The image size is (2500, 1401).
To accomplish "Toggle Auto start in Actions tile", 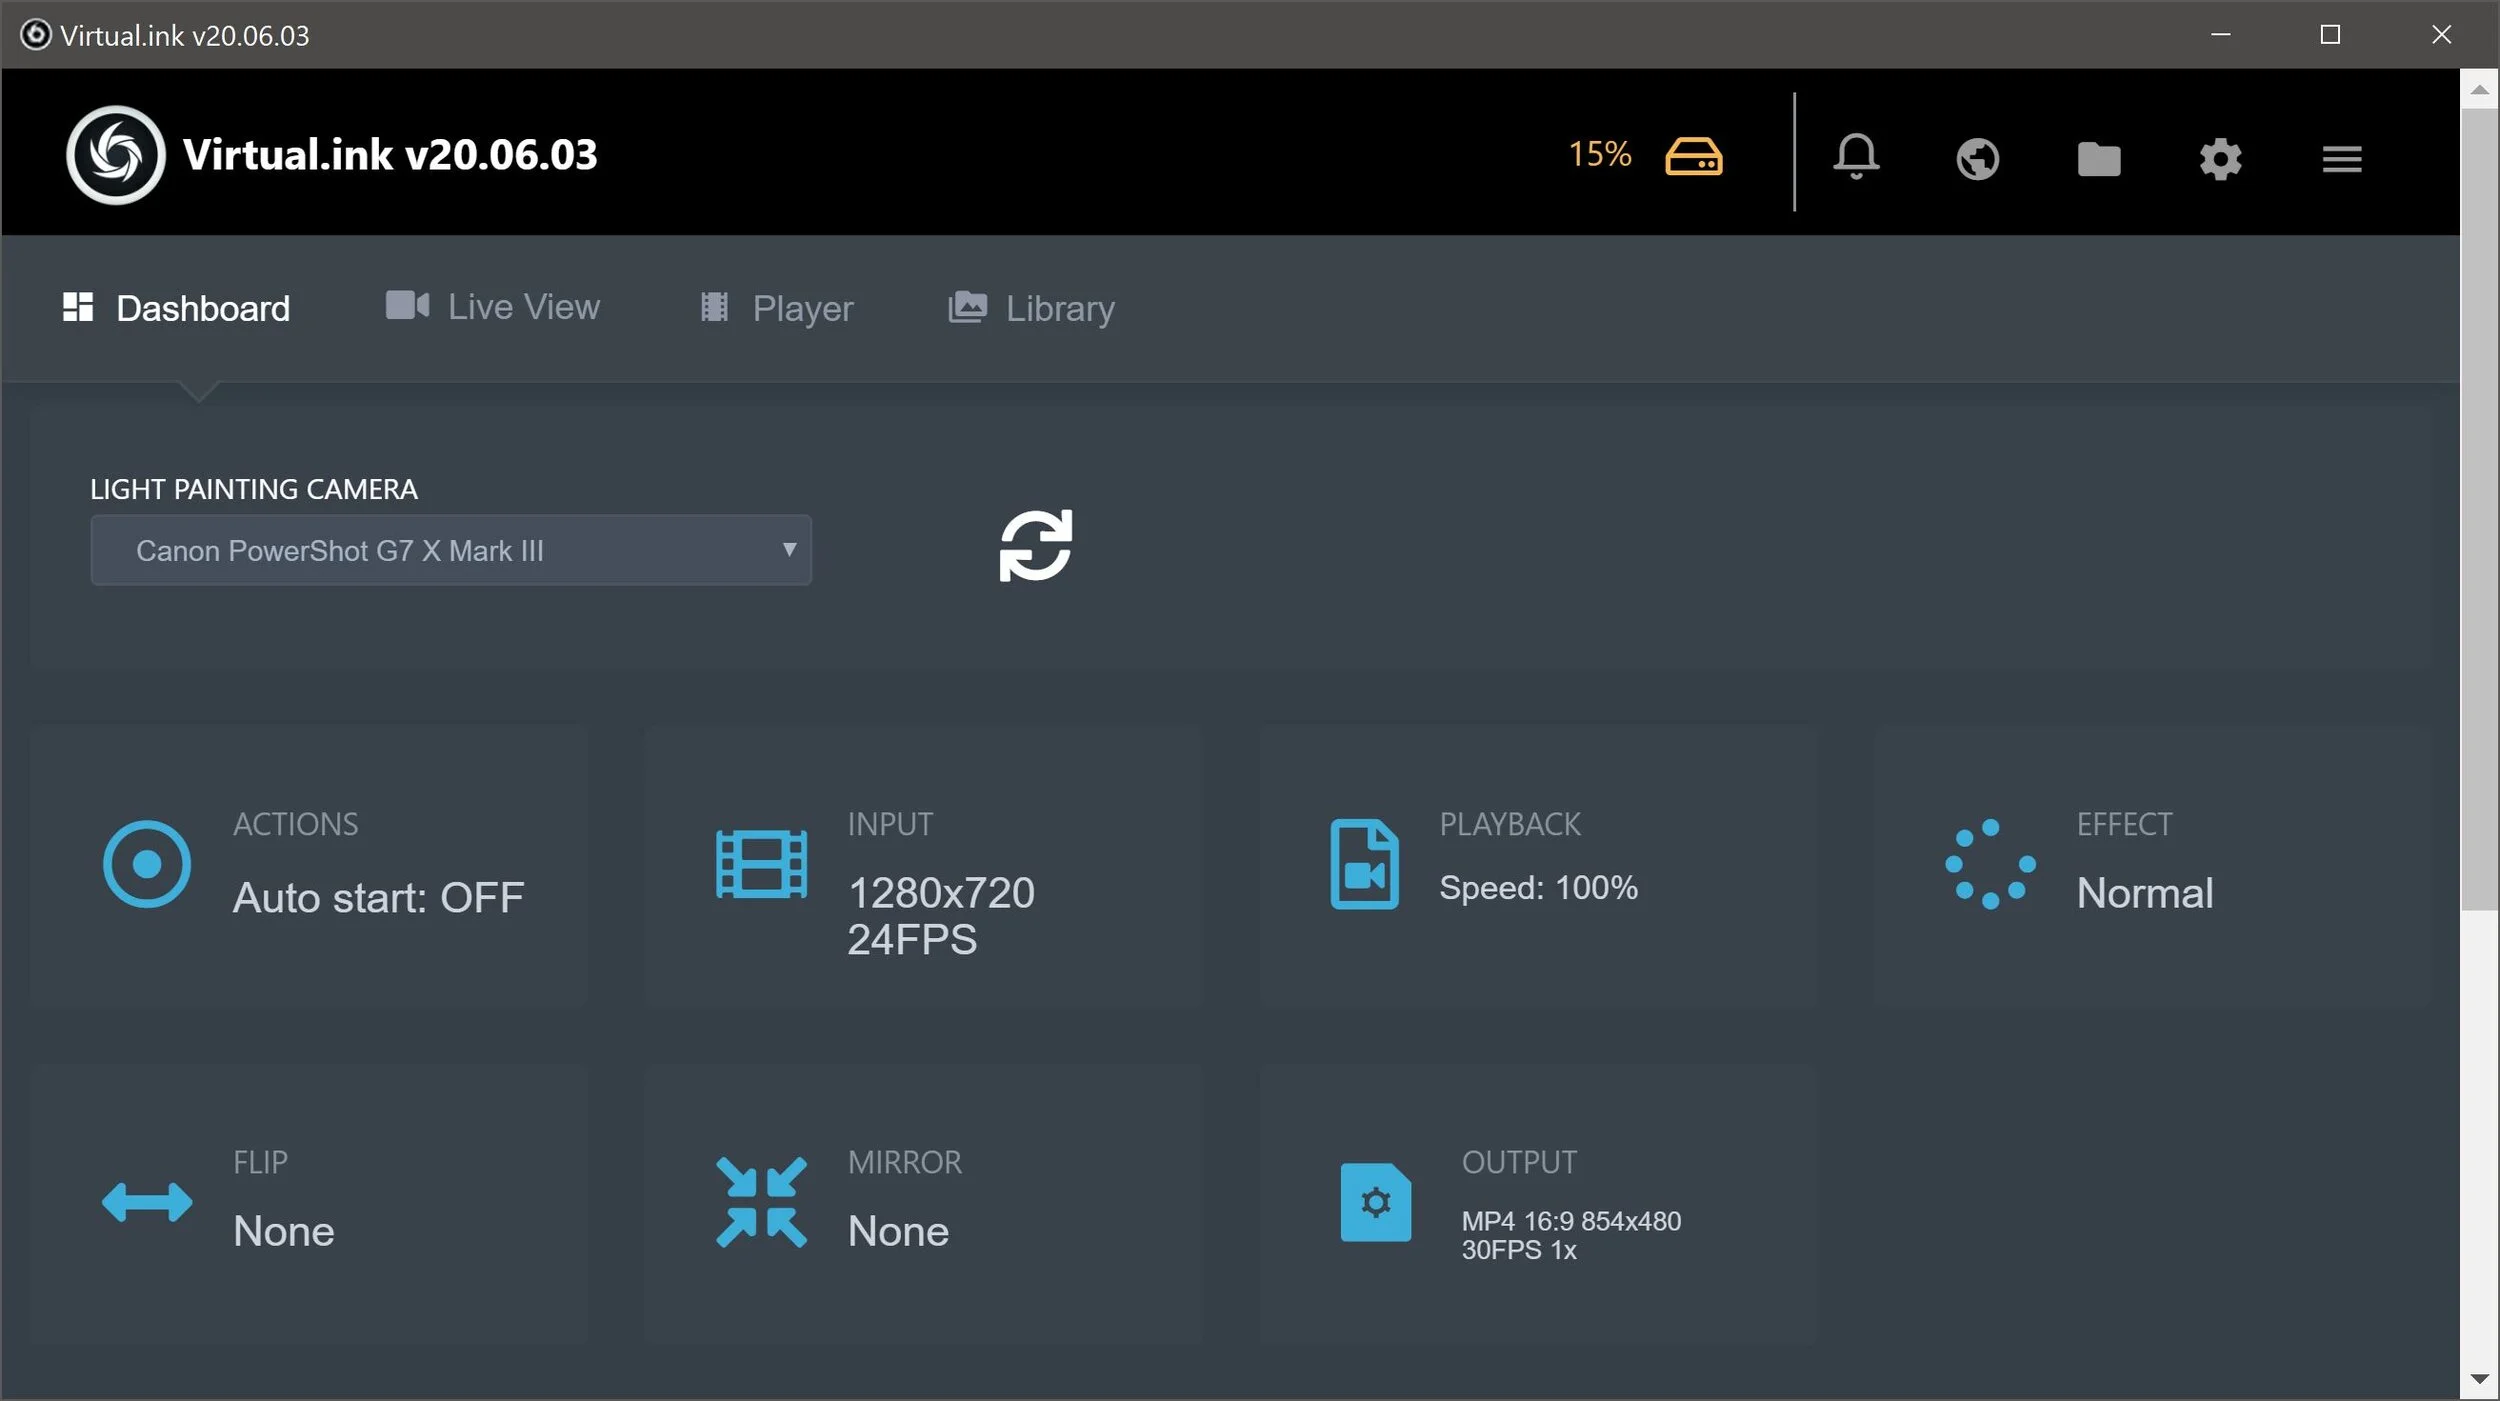I will coord(377,897).
